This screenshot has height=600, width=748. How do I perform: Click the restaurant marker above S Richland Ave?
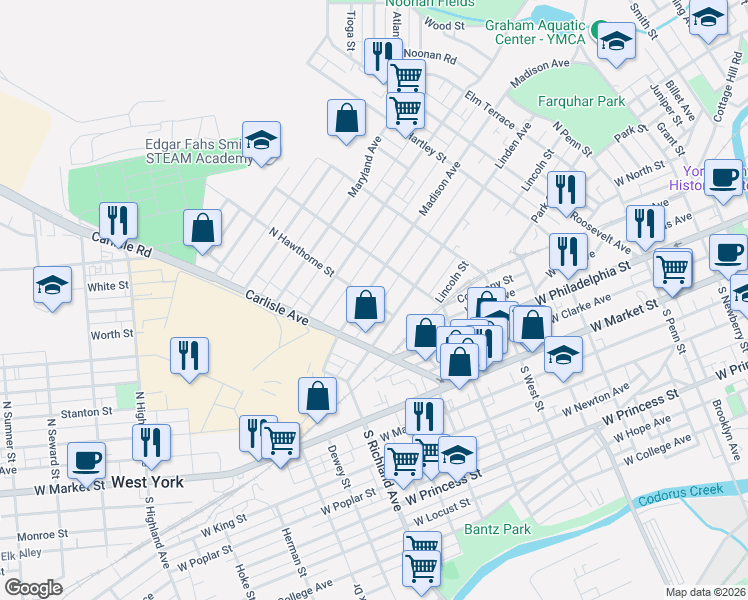[425, 417]
